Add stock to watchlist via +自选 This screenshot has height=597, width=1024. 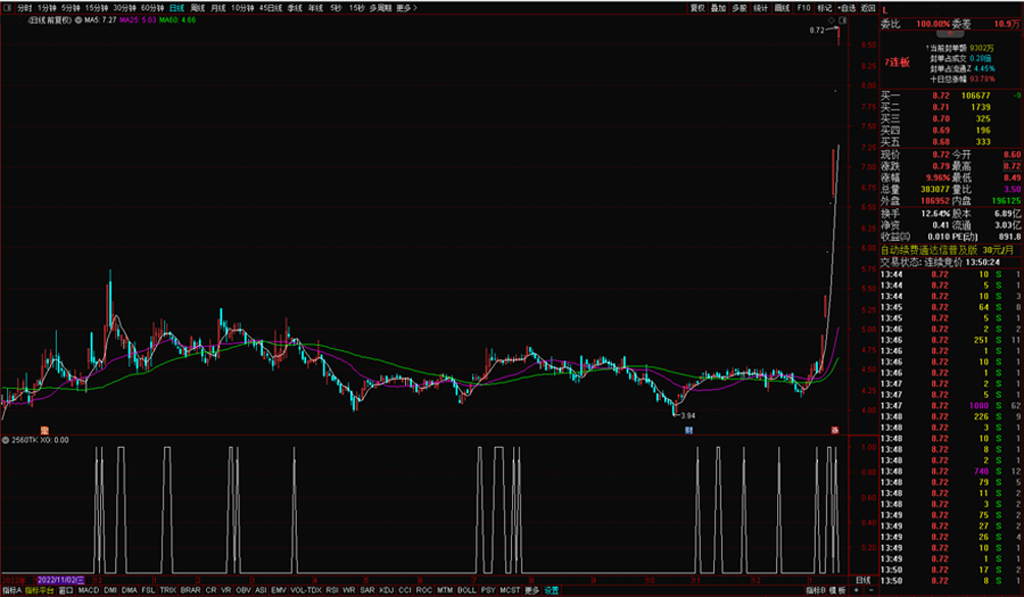click(848, 7)
